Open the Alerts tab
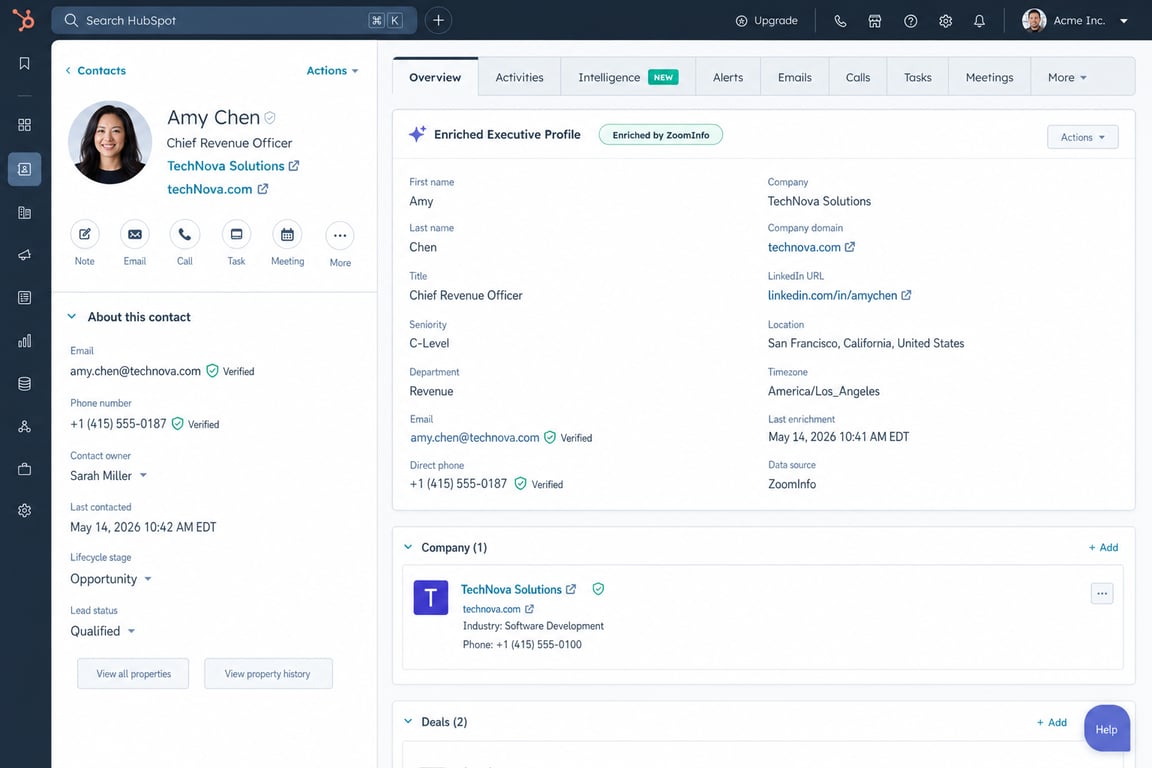 click(728, 77)
